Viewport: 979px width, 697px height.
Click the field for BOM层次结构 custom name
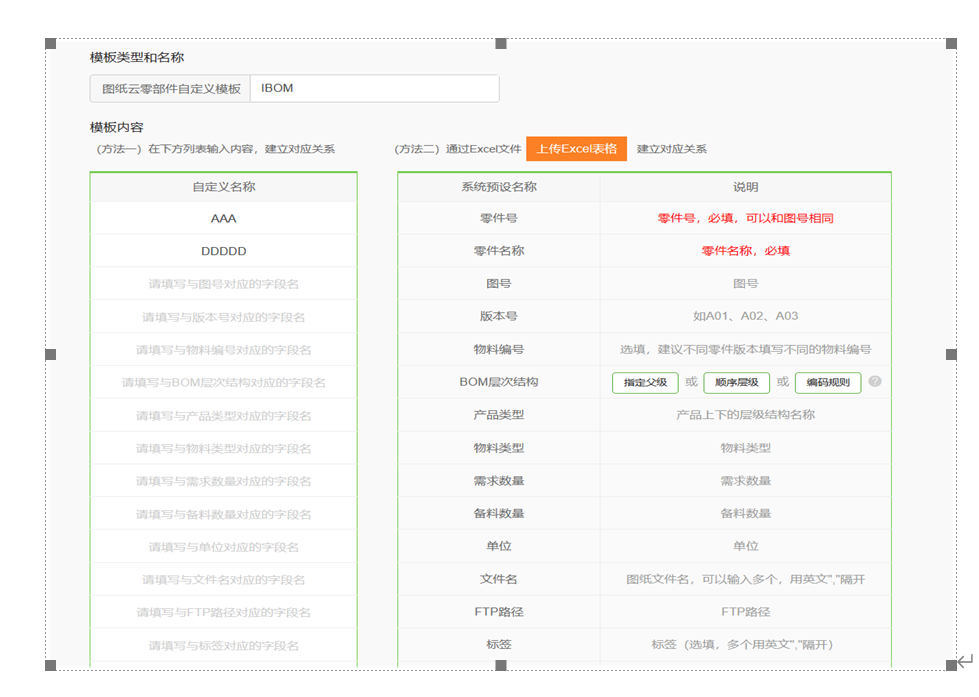223,382
